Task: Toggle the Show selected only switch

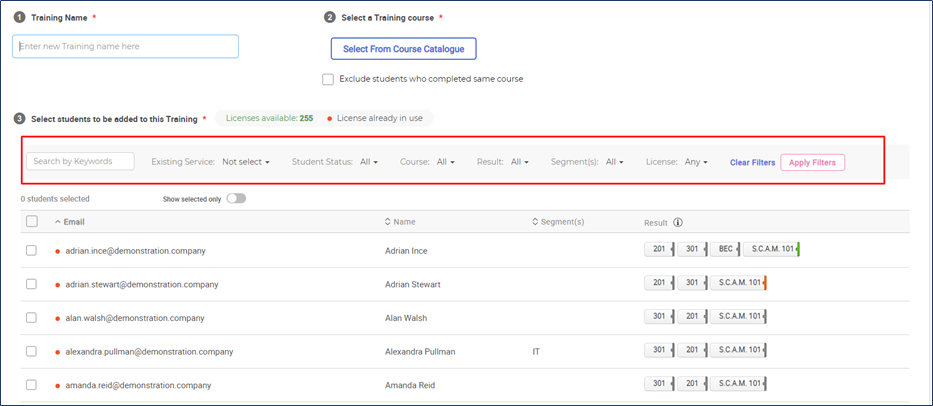Action: point(236,199)
